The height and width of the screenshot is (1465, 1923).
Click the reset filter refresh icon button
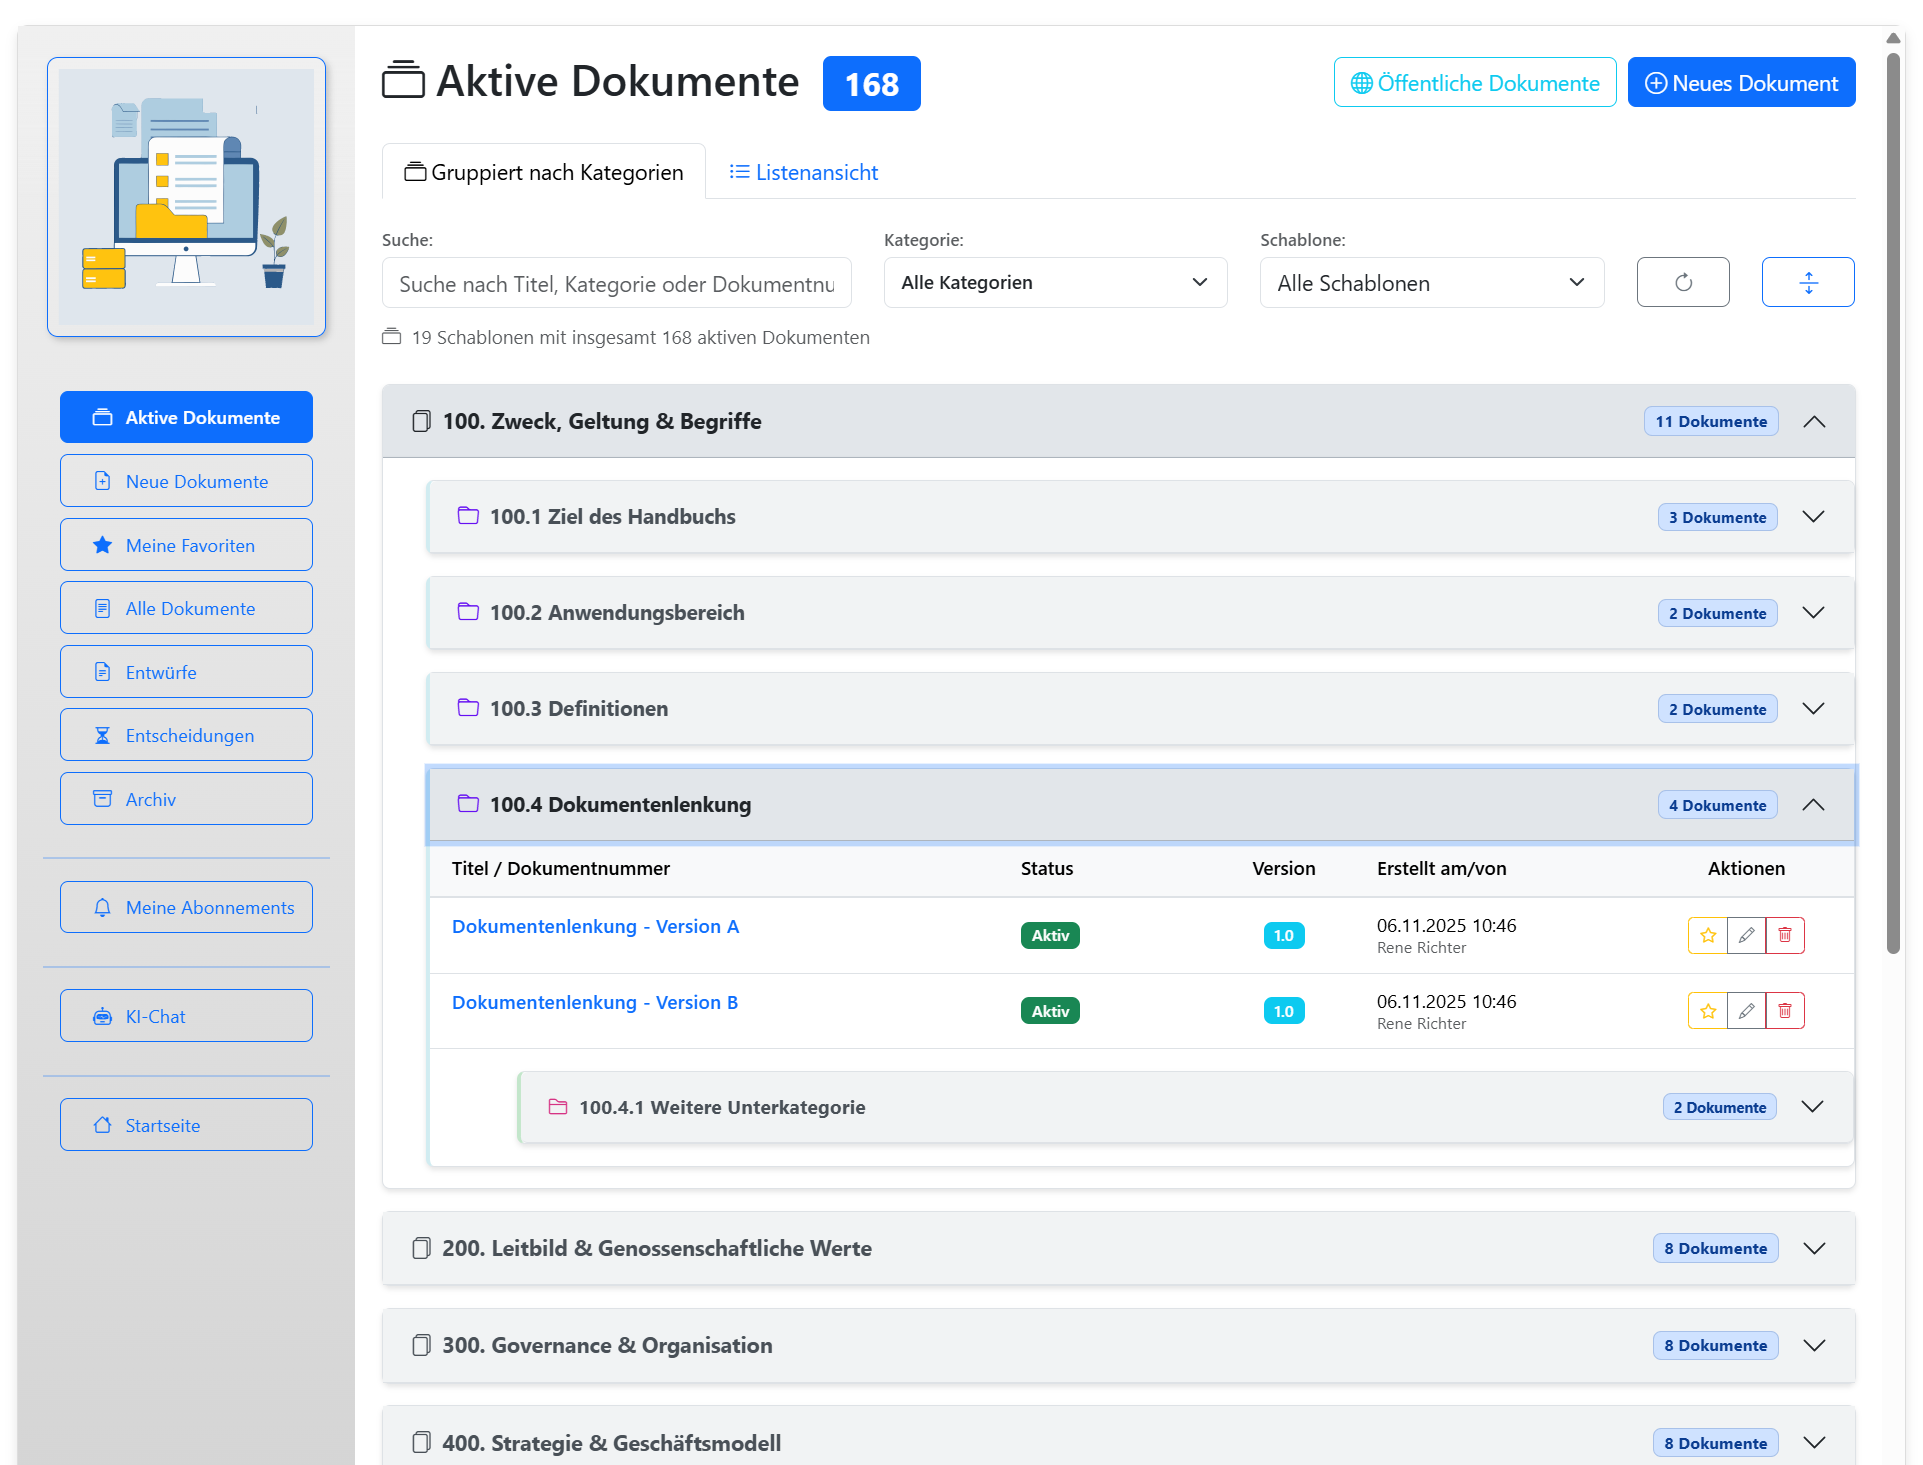coord(1683,282)
